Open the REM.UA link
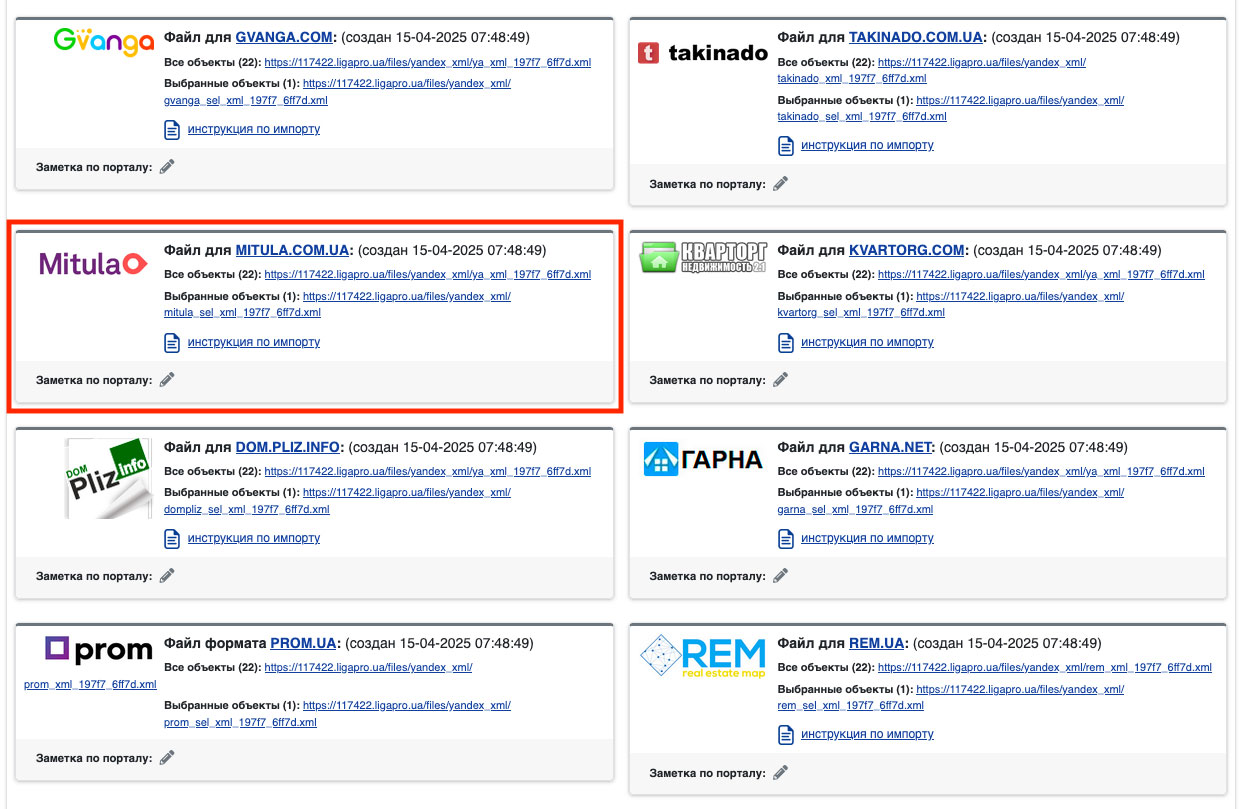 pos(876,643)
